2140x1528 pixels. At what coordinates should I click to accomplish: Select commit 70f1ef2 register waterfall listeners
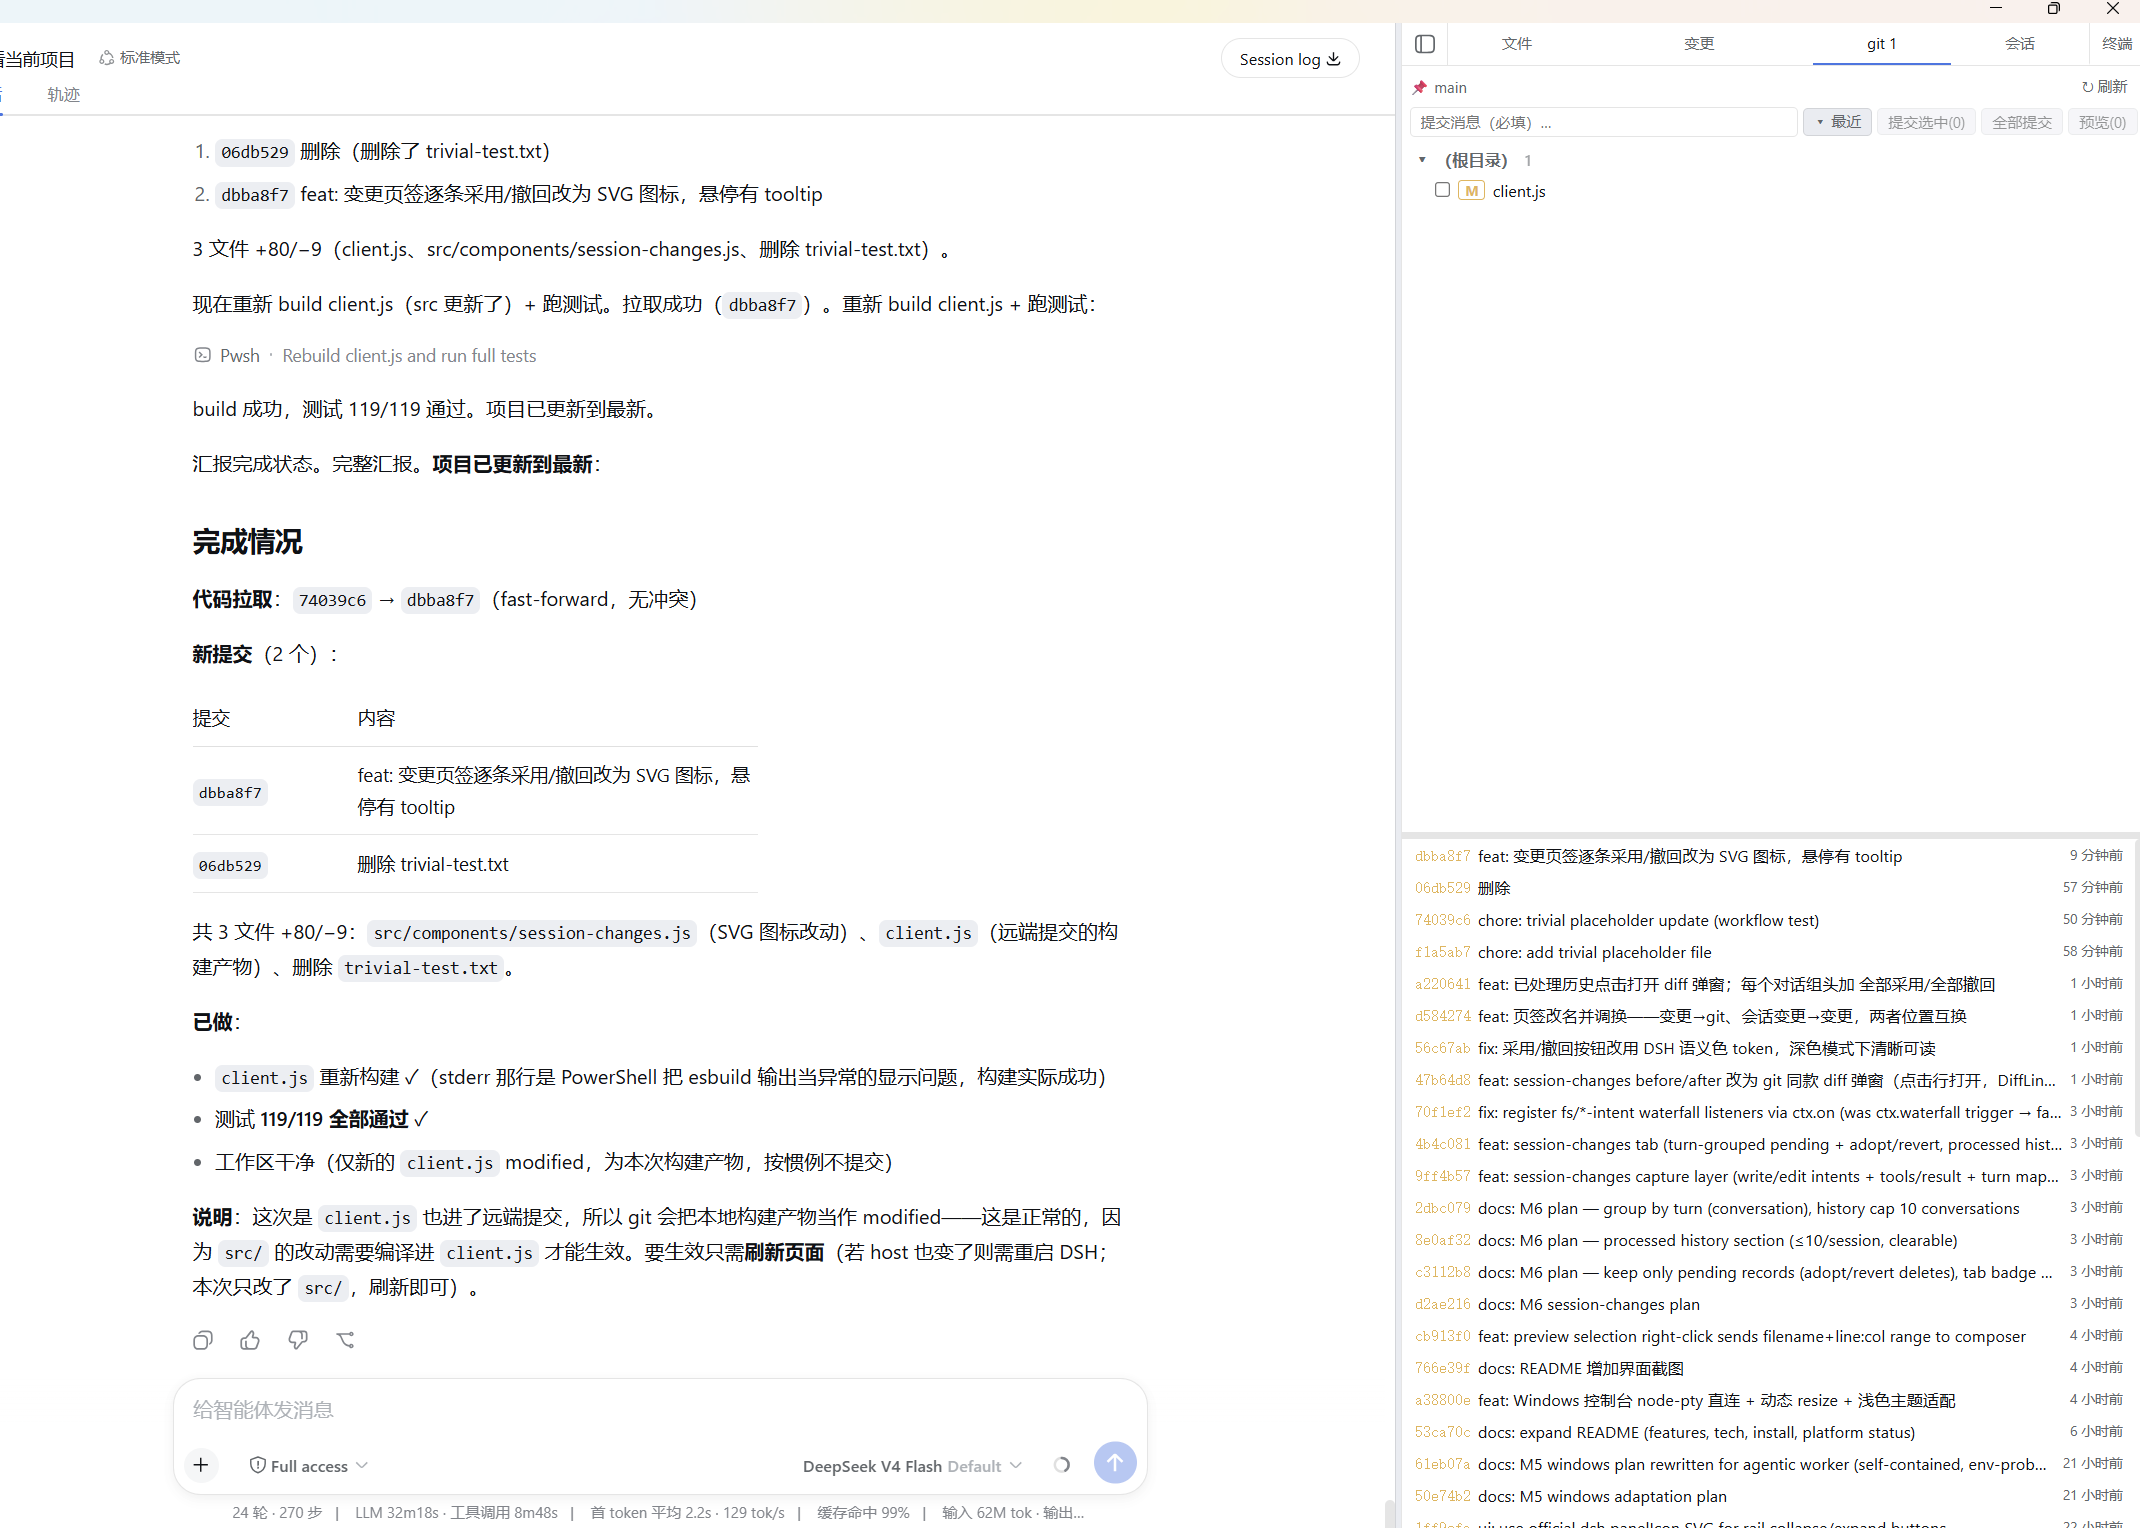[1768, 1112]
